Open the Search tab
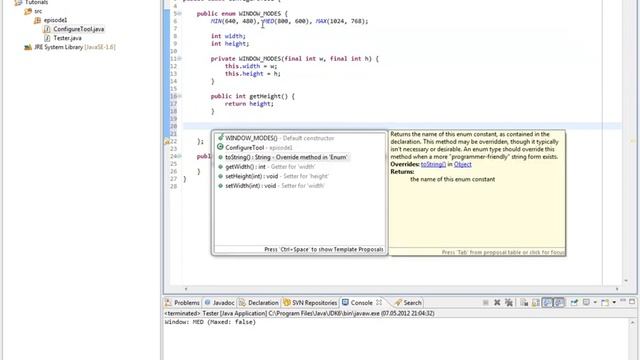This screenshot has height=360, width=640. 408,303
